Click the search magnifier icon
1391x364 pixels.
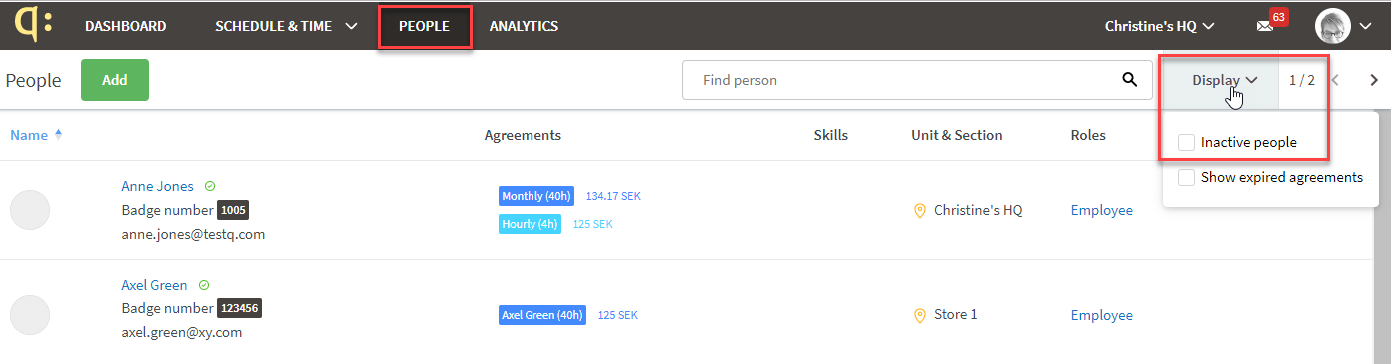[x=1130, y=80]
